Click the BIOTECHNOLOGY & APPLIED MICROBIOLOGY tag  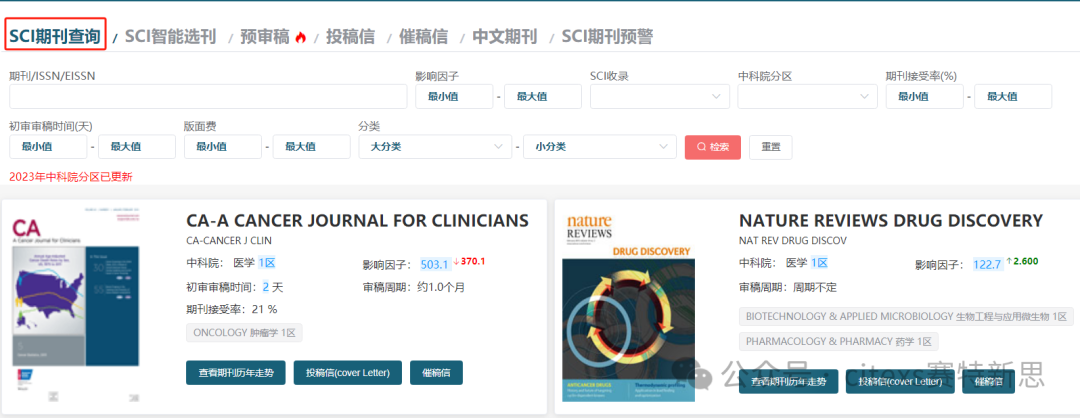tap(906, 317)
